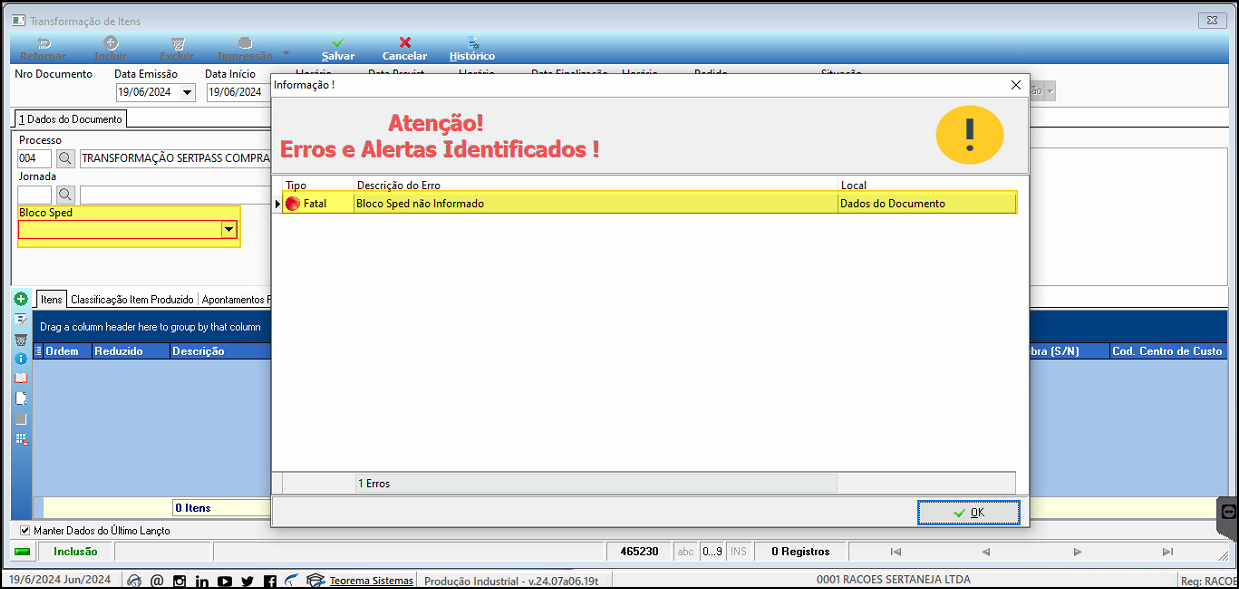Click the Processo search magnifier icon
Viewport: 1239px width, 589px height.
[x=65, y=158]
